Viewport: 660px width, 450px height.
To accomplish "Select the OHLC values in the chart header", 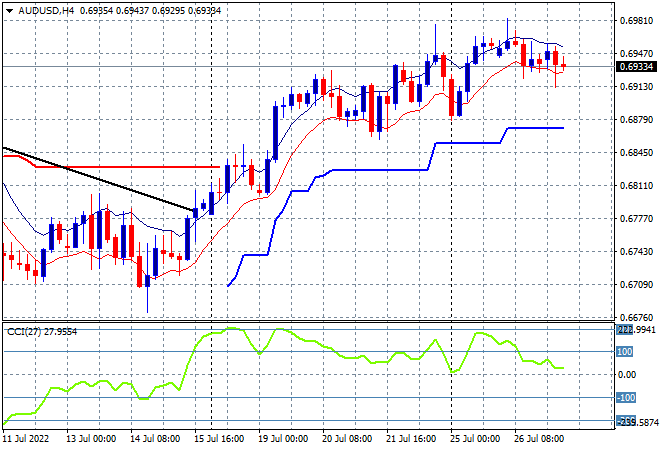I will (151, 11).
